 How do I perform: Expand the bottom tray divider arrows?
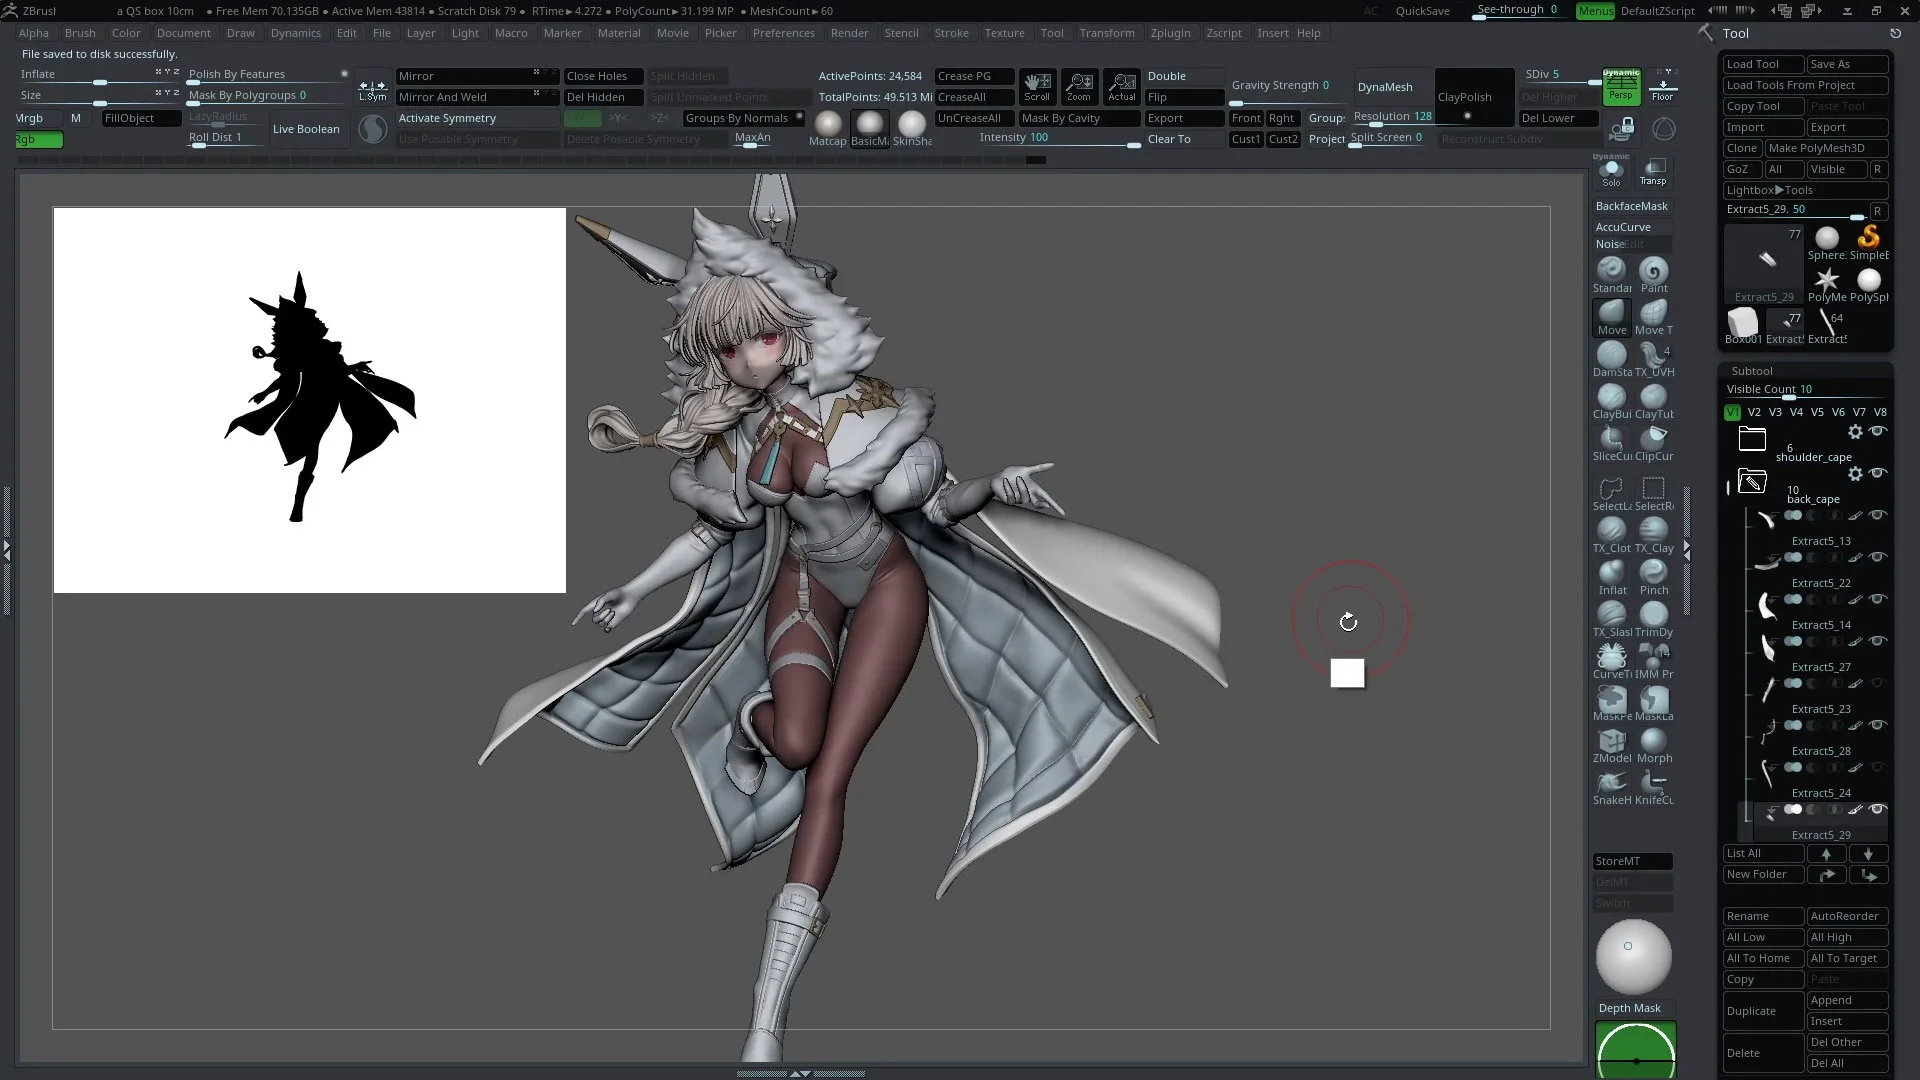click(x=800, y=1074)
